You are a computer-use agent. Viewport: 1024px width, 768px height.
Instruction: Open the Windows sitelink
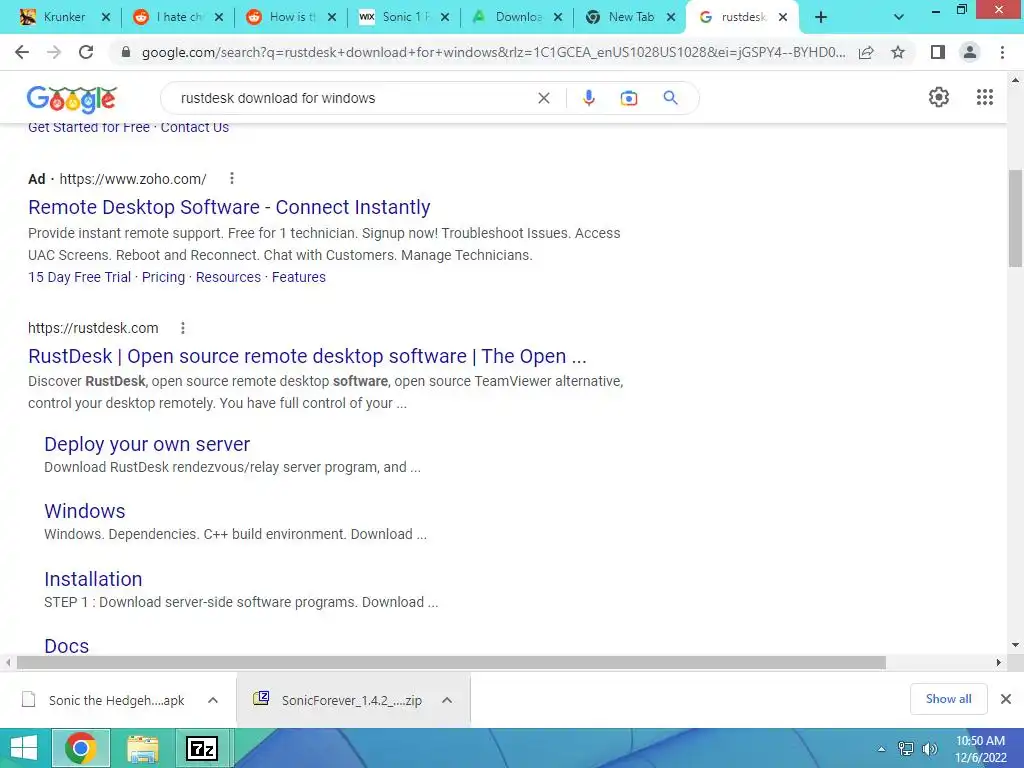pyautogui.click(x=85, y=511)
